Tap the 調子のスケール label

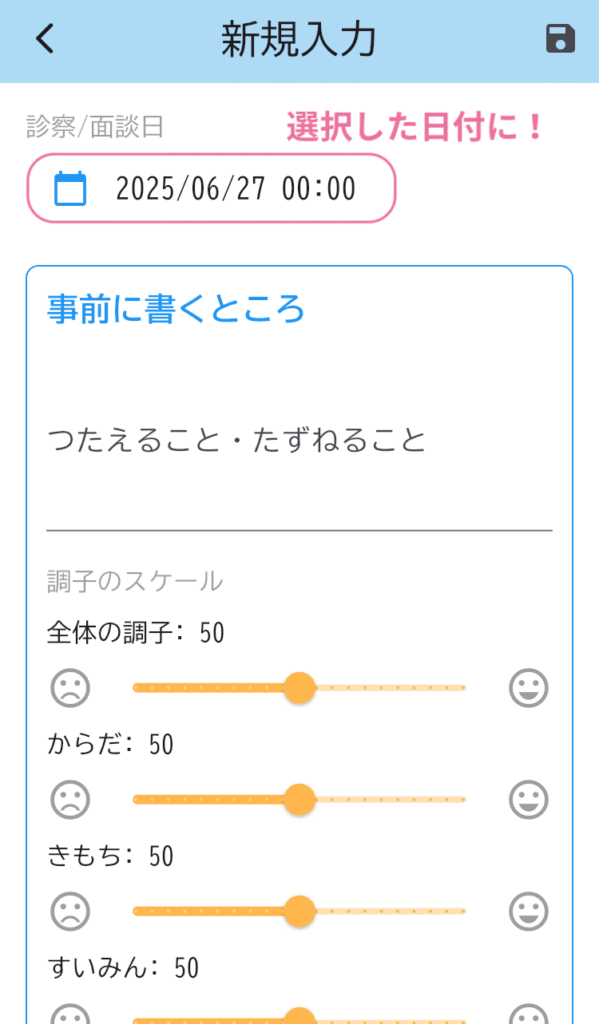tap(135, 581)
